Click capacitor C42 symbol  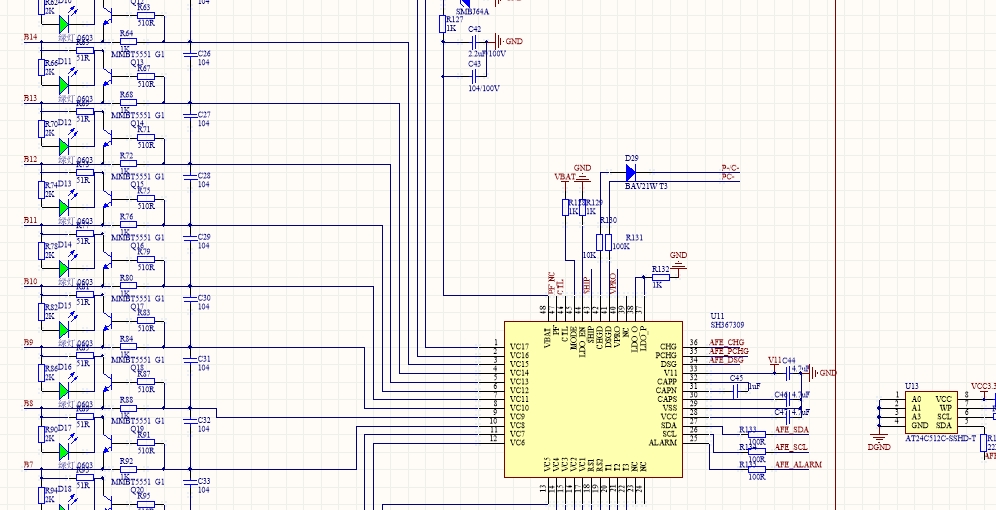[474, 41]
